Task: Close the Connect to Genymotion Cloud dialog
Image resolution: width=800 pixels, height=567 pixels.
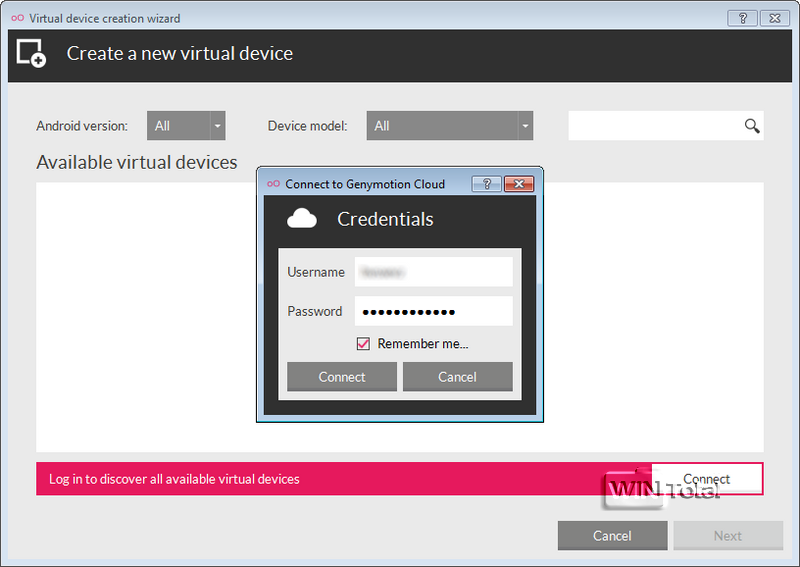Action: pos(519,184)
